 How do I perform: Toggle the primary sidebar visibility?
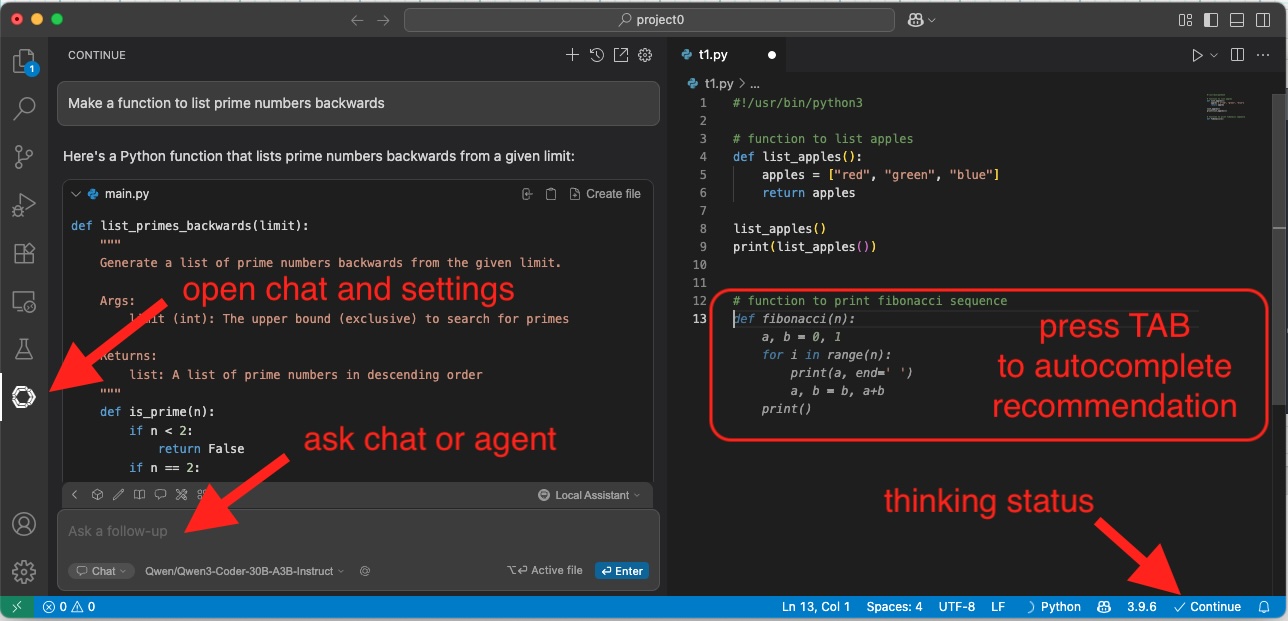[1211, 20]
